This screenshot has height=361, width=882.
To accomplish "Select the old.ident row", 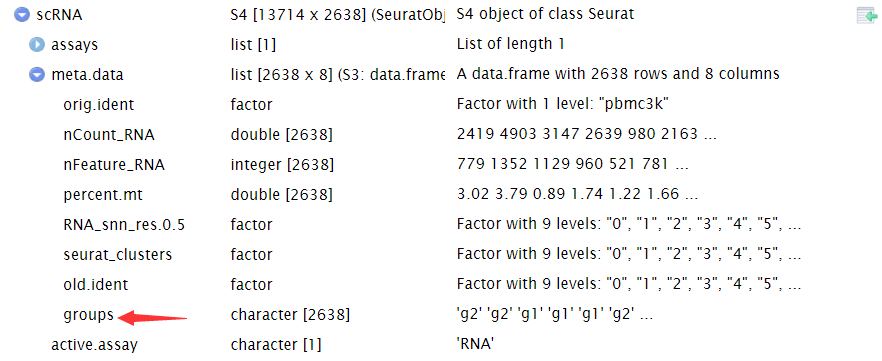I will pyautogui.click(x=441, y=285).
